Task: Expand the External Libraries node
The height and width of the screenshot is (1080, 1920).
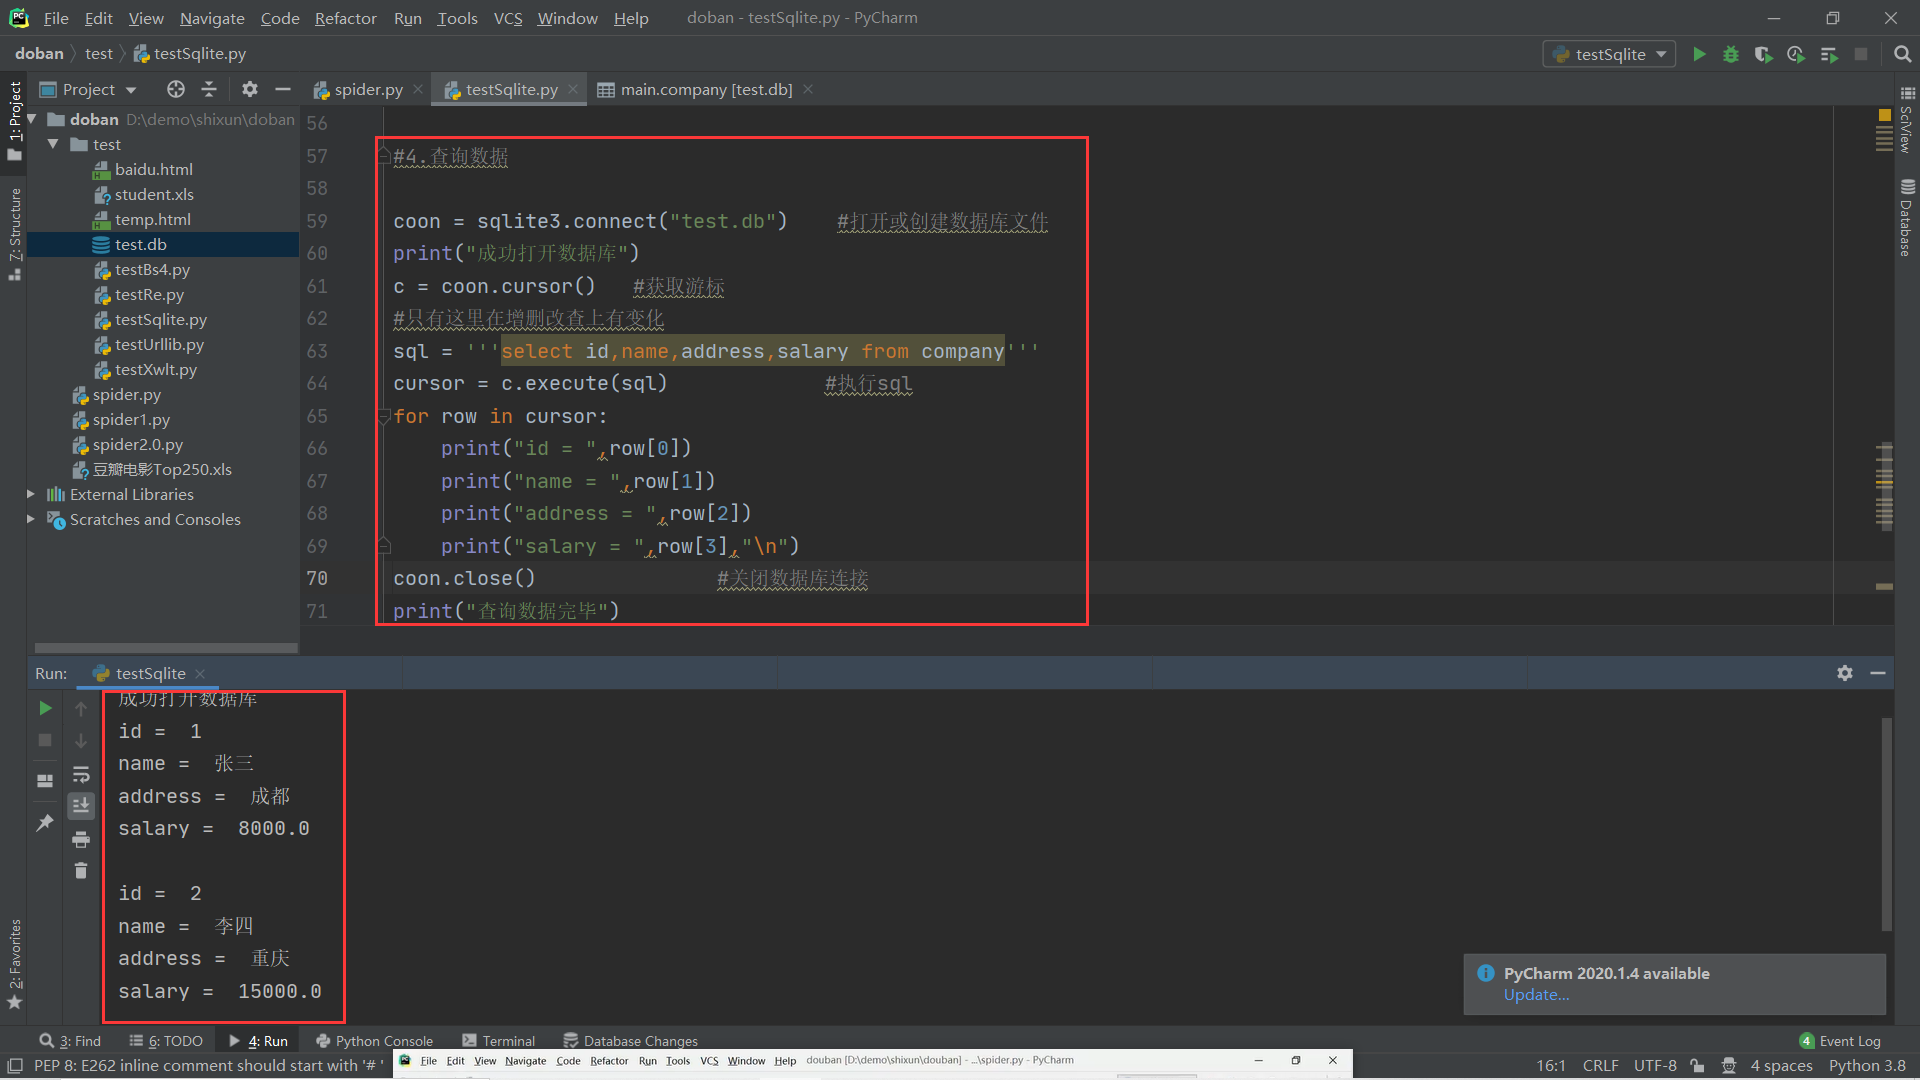Action: [x=31, y=494]
